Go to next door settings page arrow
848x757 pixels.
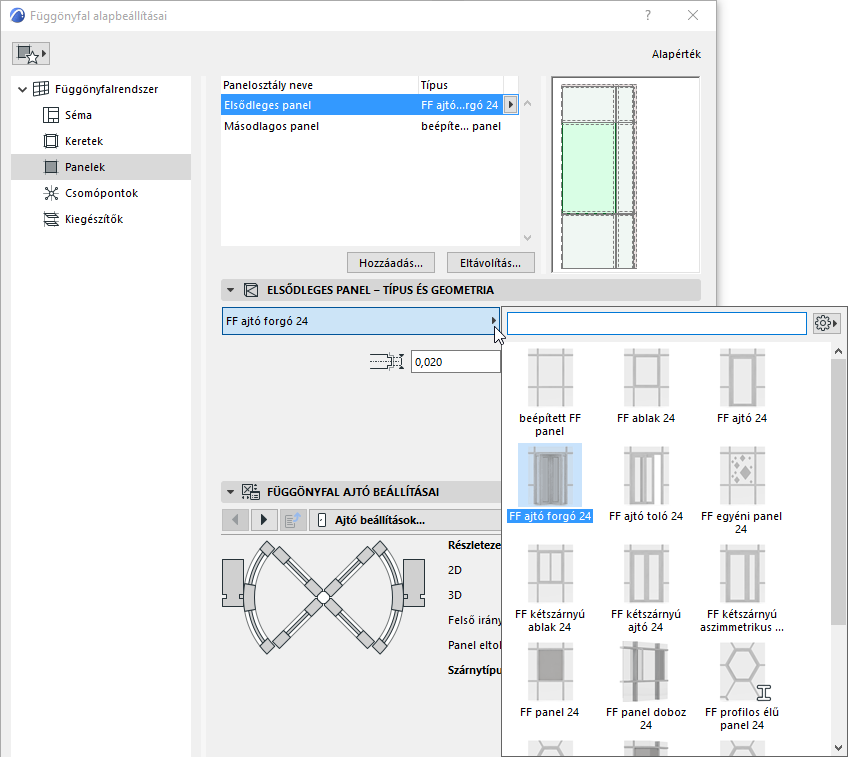coord(264,520)
